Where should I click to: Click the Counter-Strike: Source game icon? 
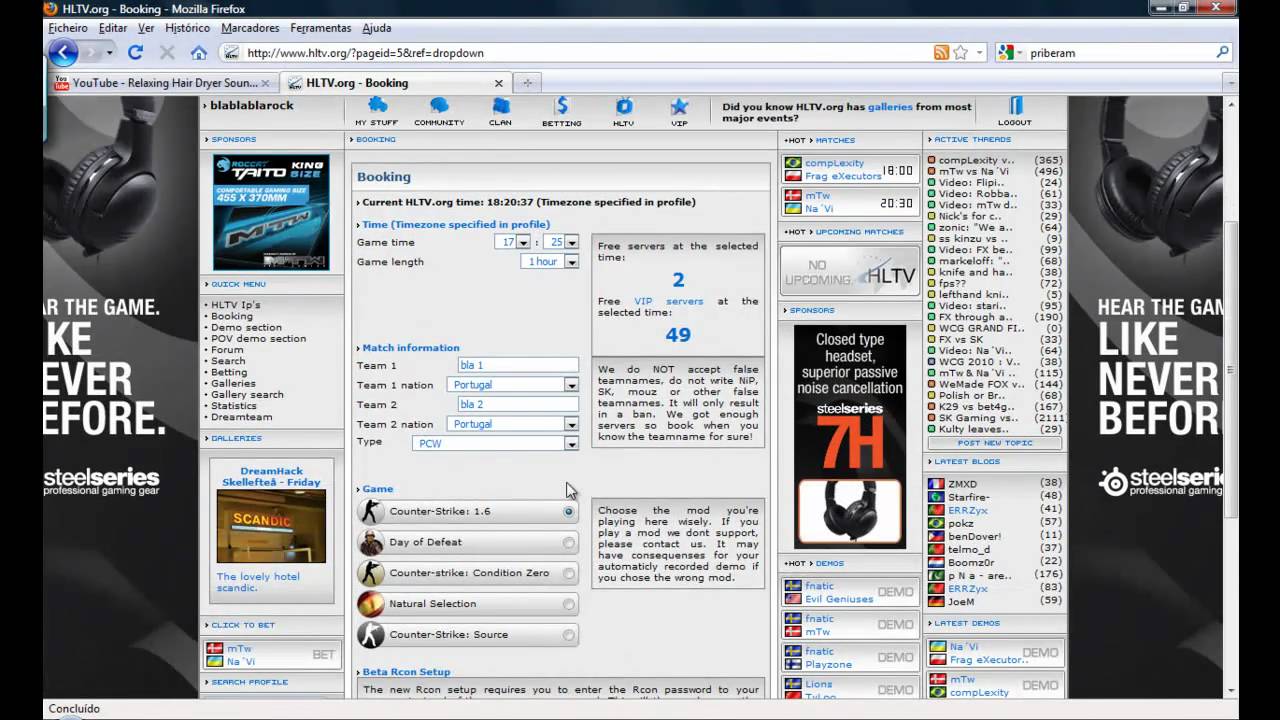point(371,634)
